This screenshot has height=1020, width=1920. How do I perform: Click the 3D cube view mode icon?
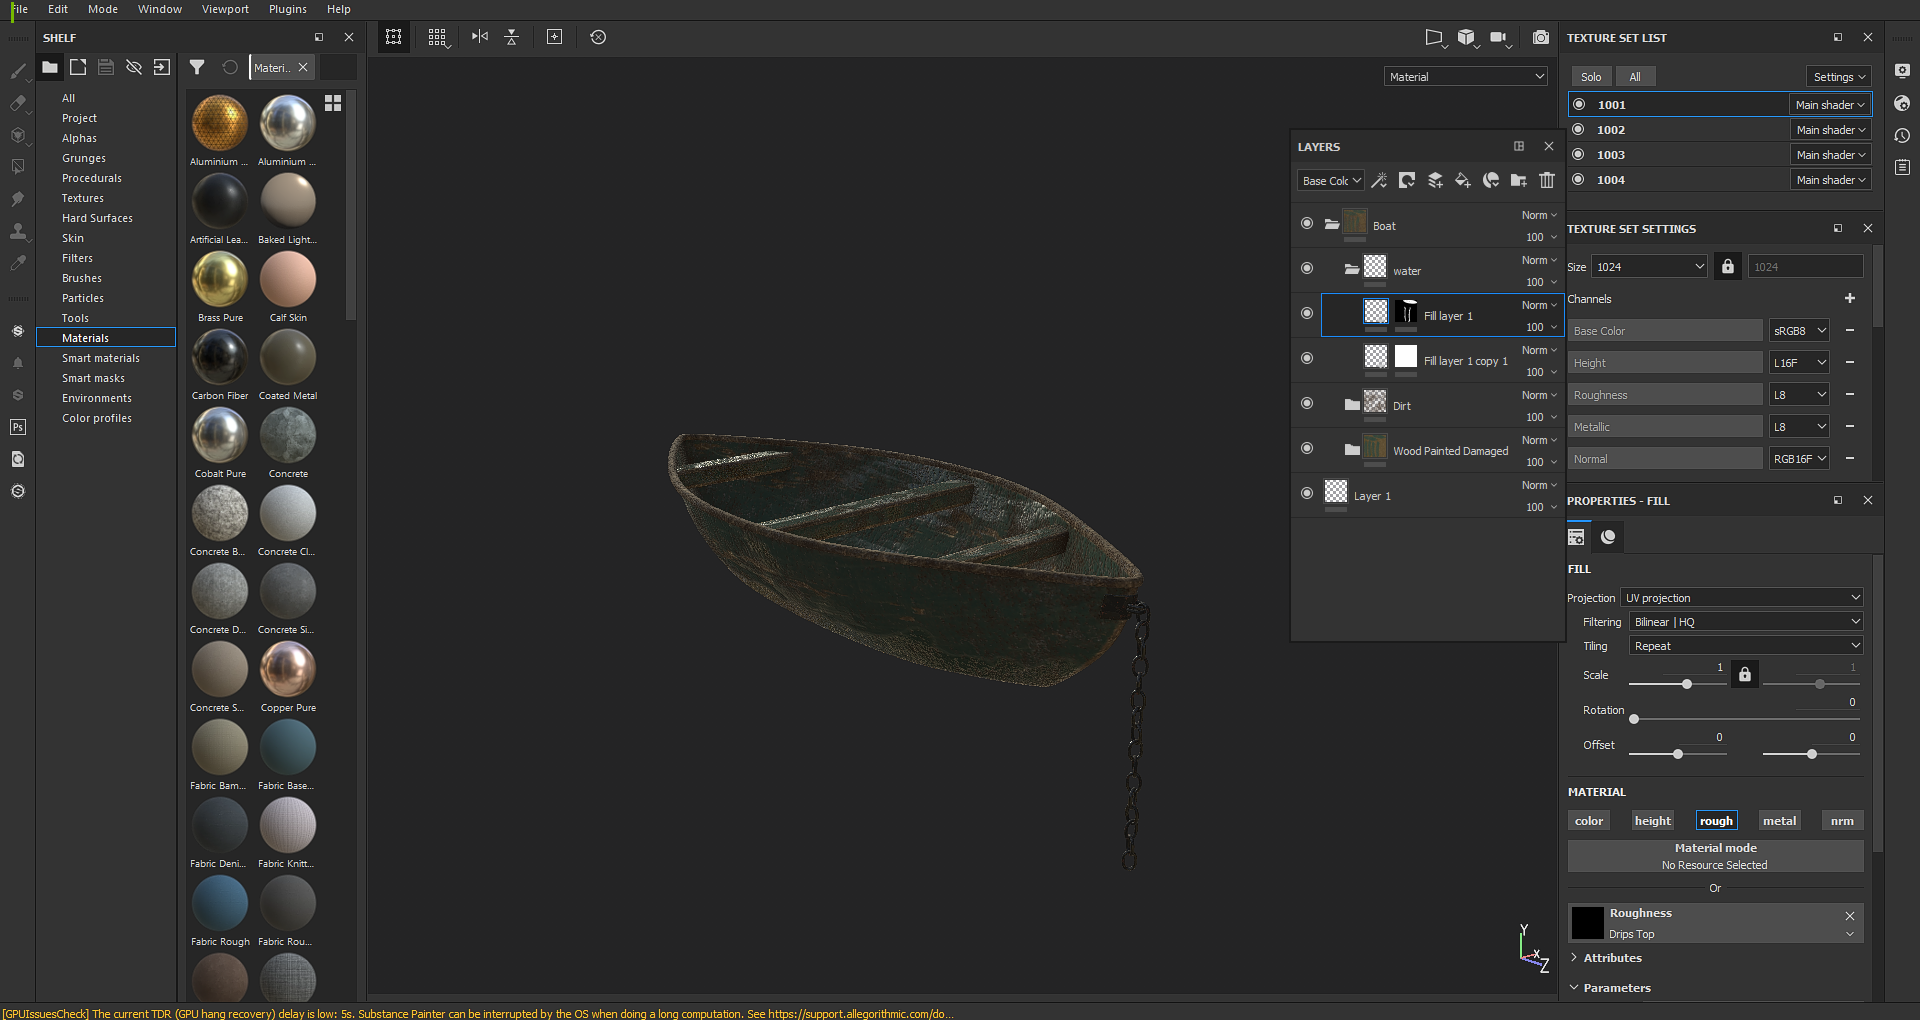pyautogui.click(x=1467, y=37)
